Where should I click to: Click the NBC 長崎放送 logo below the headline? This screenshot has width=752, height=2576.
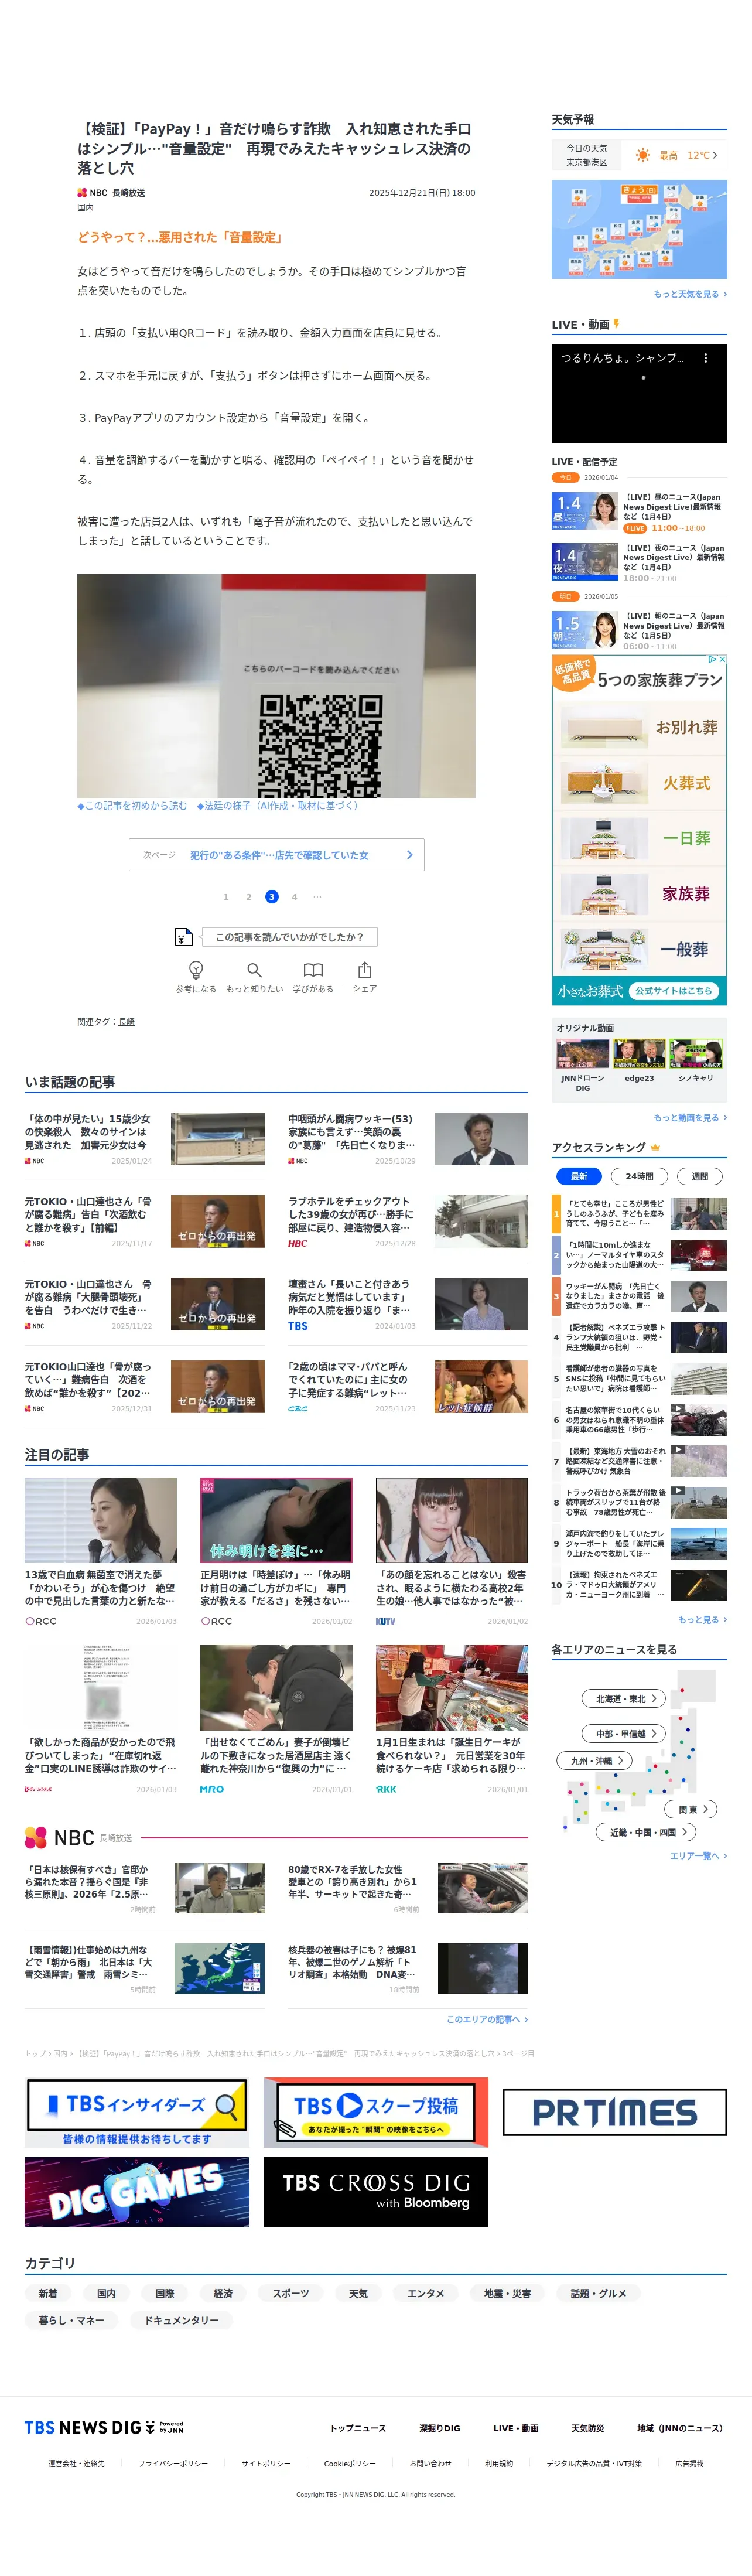tap(111, 193)
